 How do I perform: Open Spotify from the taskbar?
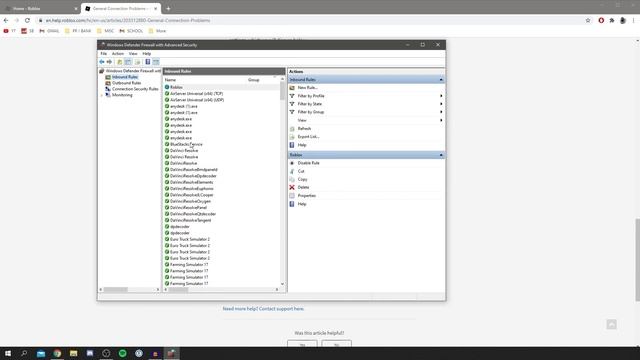coord(122,353)
